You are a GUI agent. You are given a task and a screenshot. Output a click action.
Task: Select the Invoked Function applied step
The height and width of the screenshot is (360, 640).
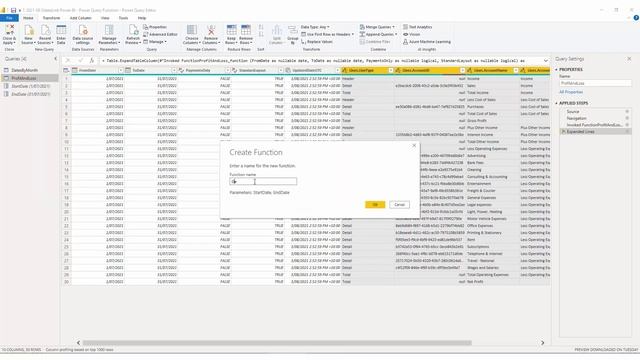pos(596,124)
